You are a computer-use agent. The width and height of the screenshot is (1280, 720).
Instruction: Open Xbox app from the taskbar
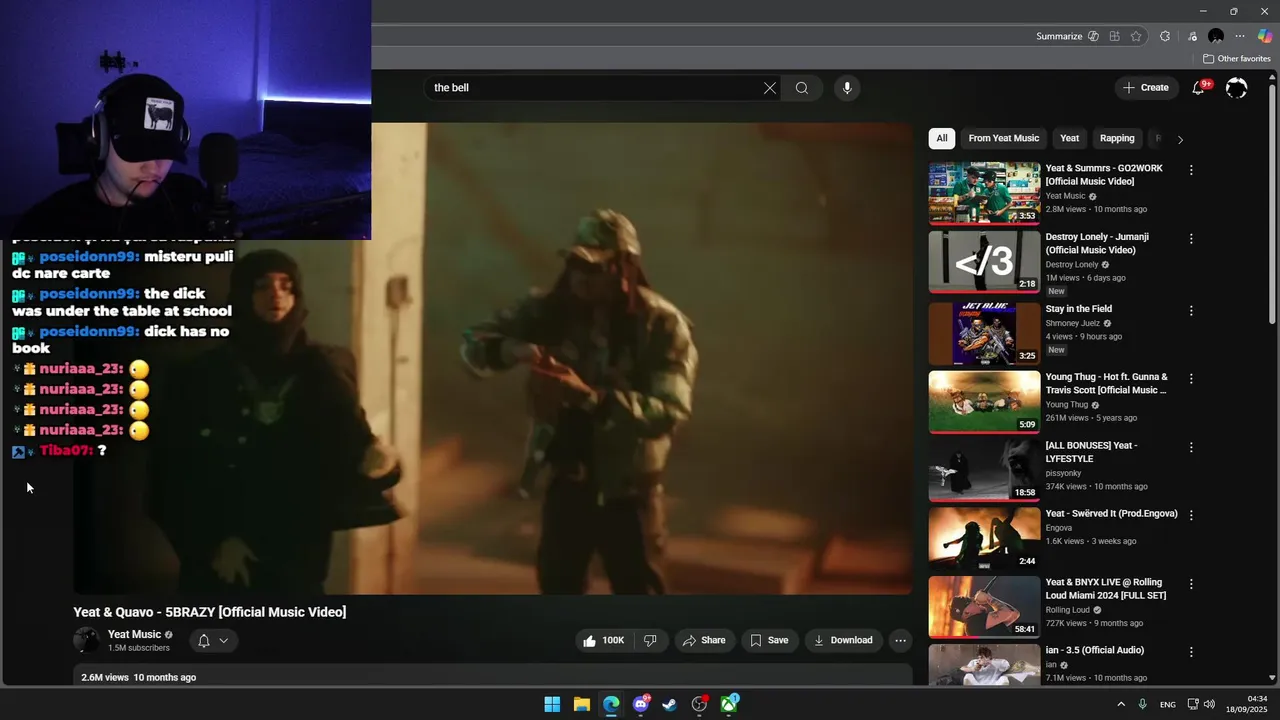[729, 704]
